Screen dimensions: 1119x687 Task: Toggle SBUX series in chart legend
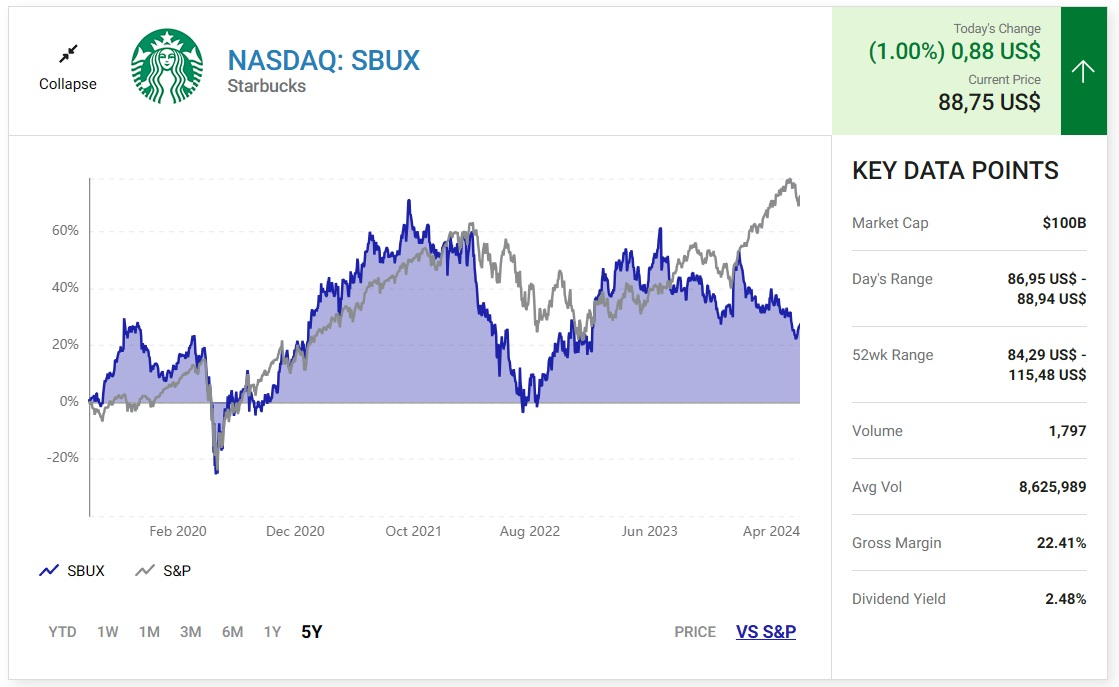coord(71,571)
